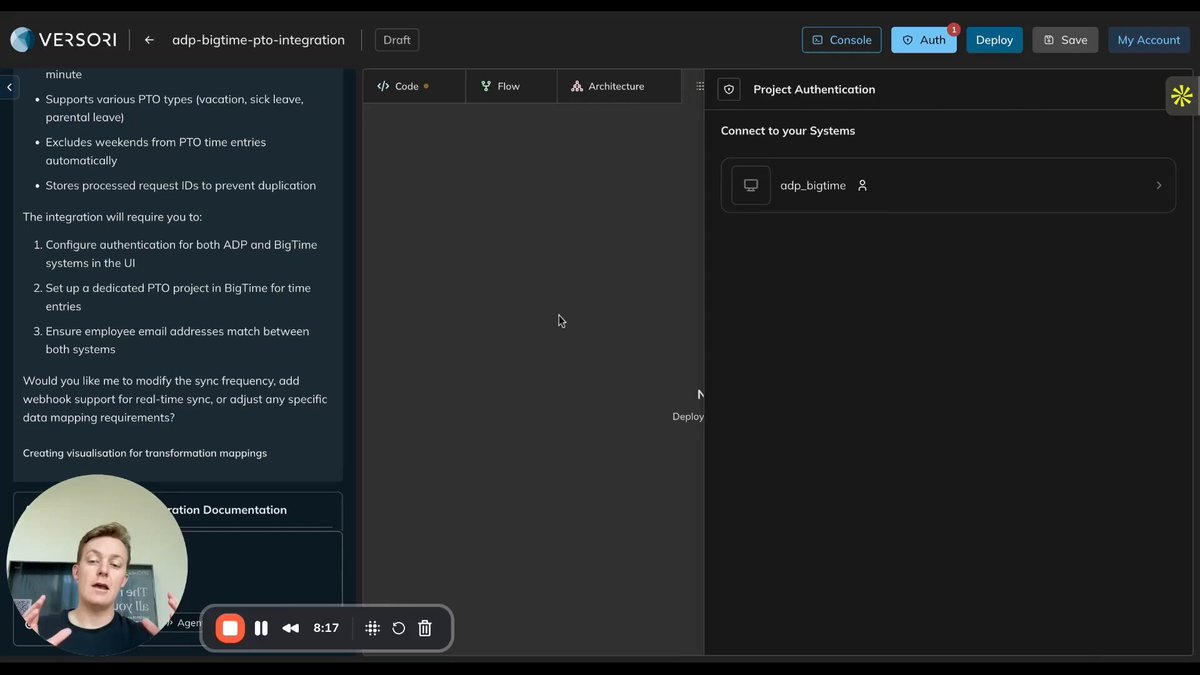
Task: Click the adp_bigtime monitor icon
Action: (751, 185)
